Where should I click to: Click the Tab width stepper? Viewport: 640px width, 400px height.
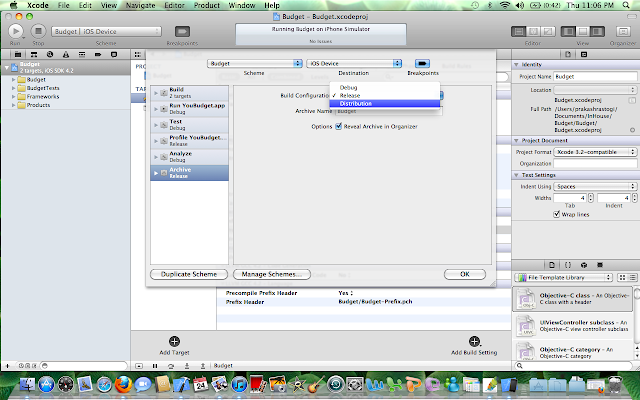(590, 198)
